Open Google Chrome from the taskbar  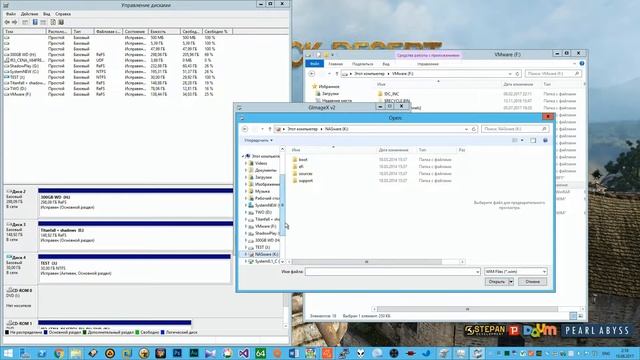(x=59, y=353)
